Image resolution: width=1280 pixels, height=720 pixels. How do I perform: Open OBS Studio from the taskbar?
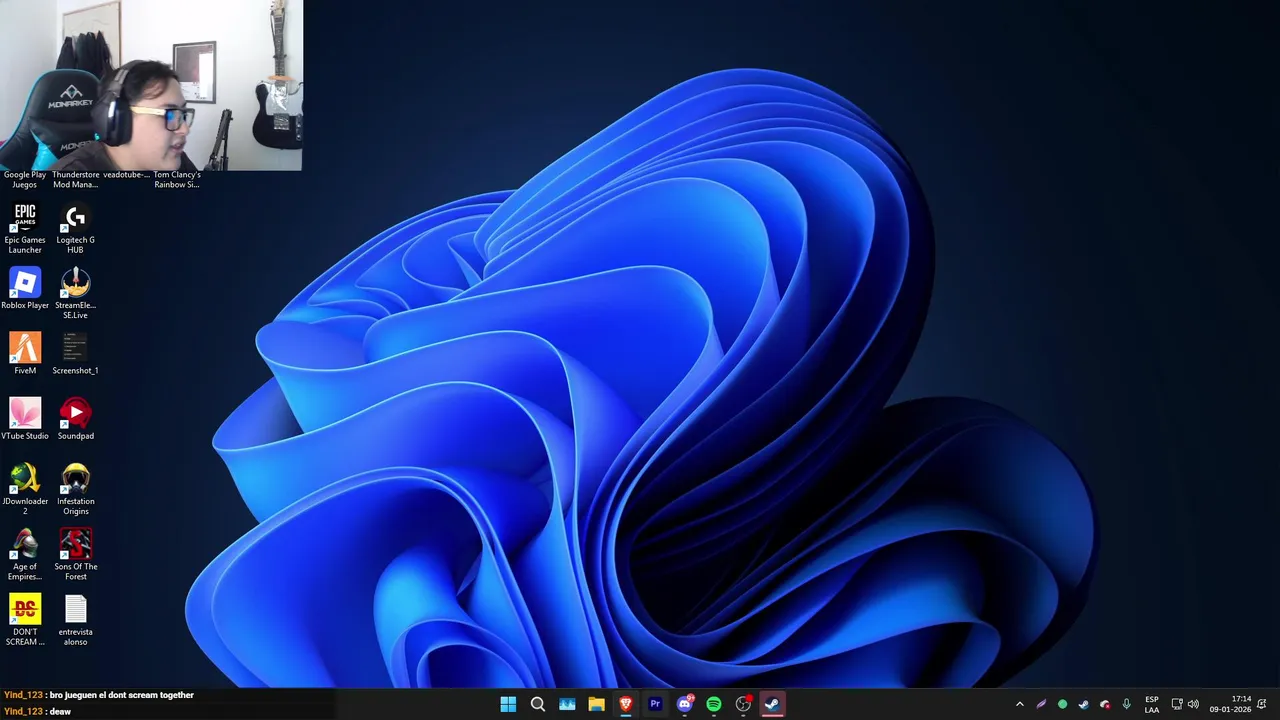[x=743, y=704]
